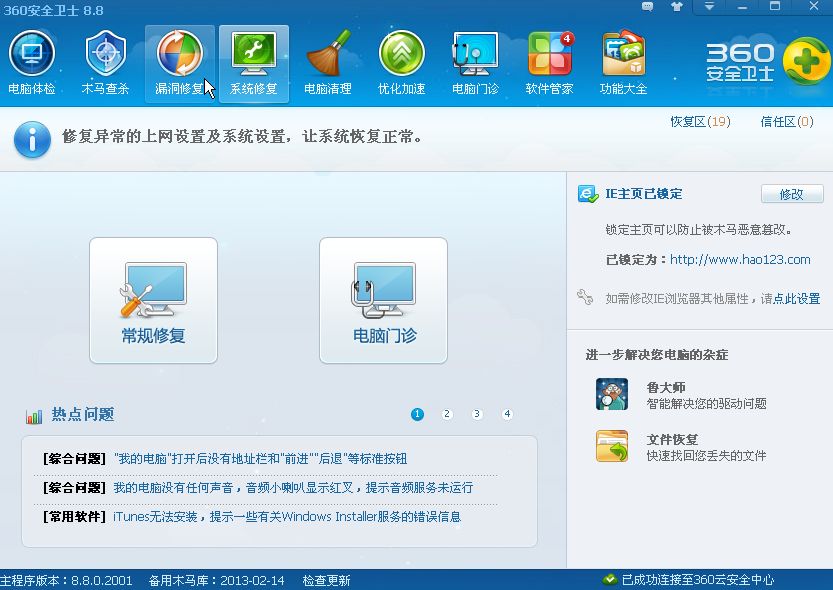
Task: Open the 信任区(0) link
Action: tap(787, 122)
